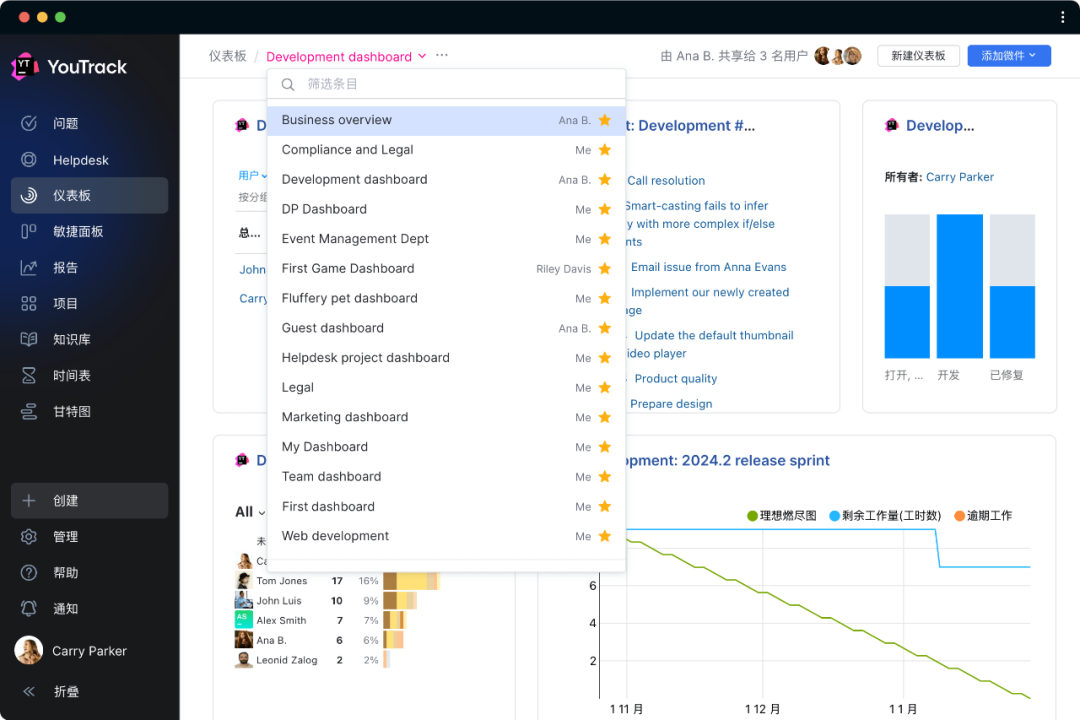Click the 理想燃尽图 green legend swatch
Image resolution: width=1080 pixels, height=720 pixels.
coord(752,516)
